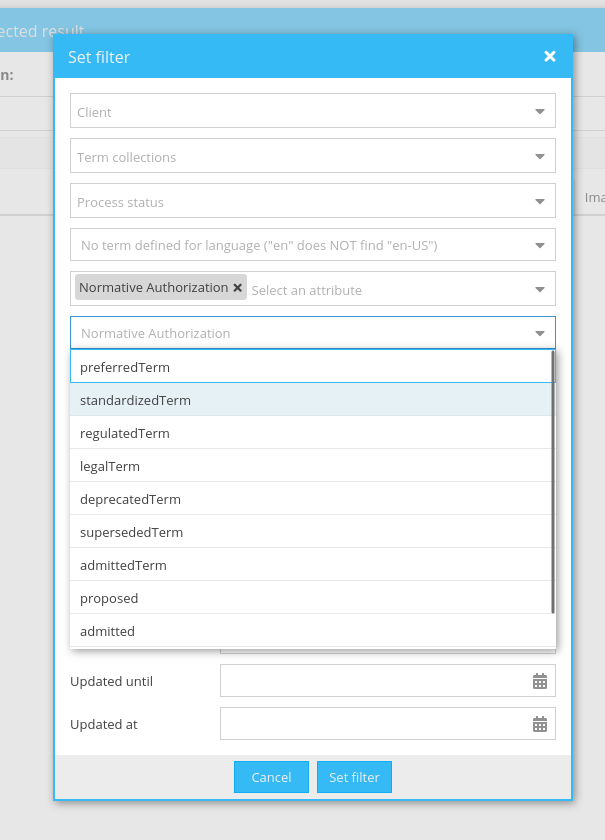Remove the Normative Authorization tag
This screenshot has width=605, height=840.
(x=238, y=288)
